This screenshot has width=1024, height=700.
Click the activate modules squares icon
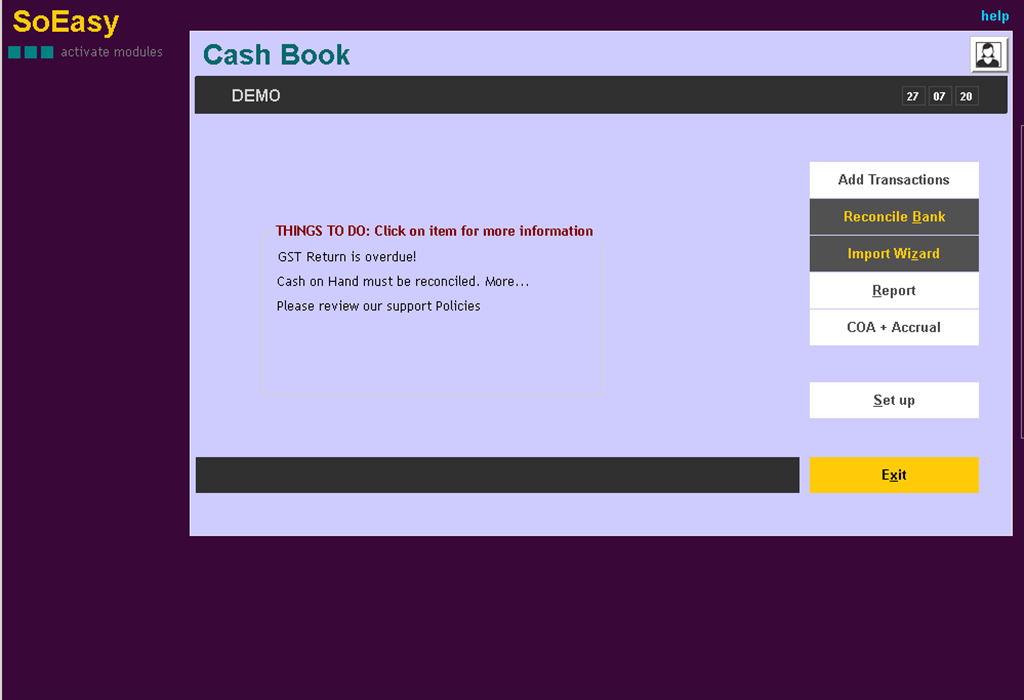pos(31,52)
